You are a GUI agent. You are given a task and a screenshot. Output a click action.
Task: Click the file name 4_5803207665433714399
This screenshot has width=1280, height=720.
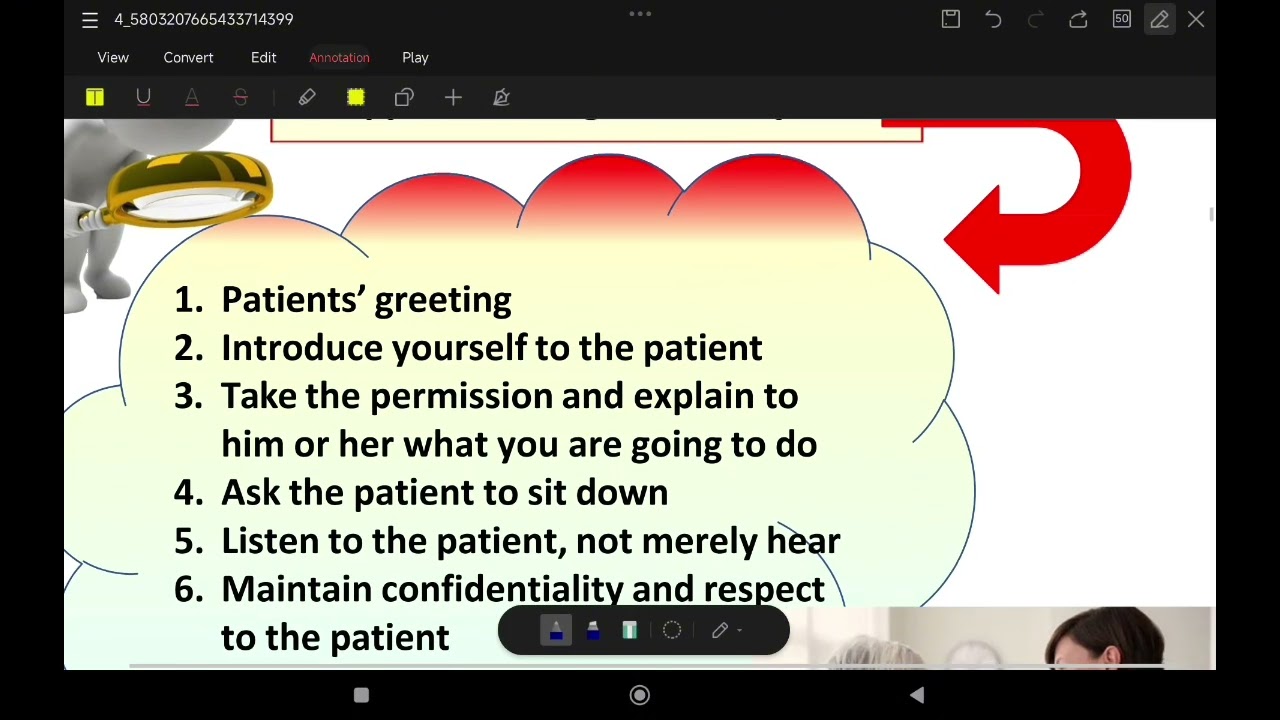click(203, 19)
